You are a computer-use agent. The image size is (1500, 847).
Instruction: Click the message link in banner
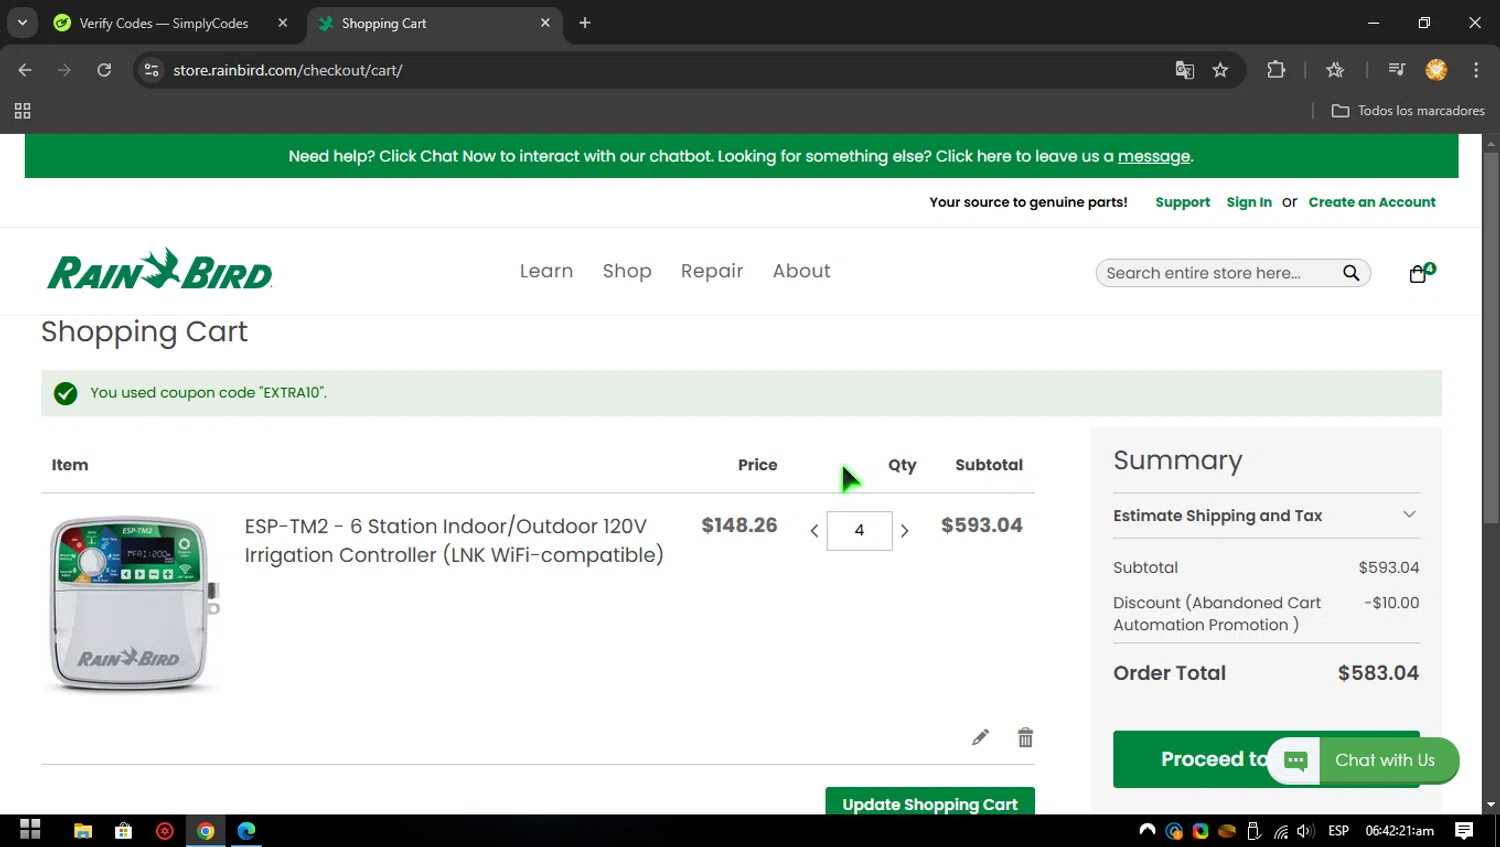pyautogui.click(x=1154, y=156)
